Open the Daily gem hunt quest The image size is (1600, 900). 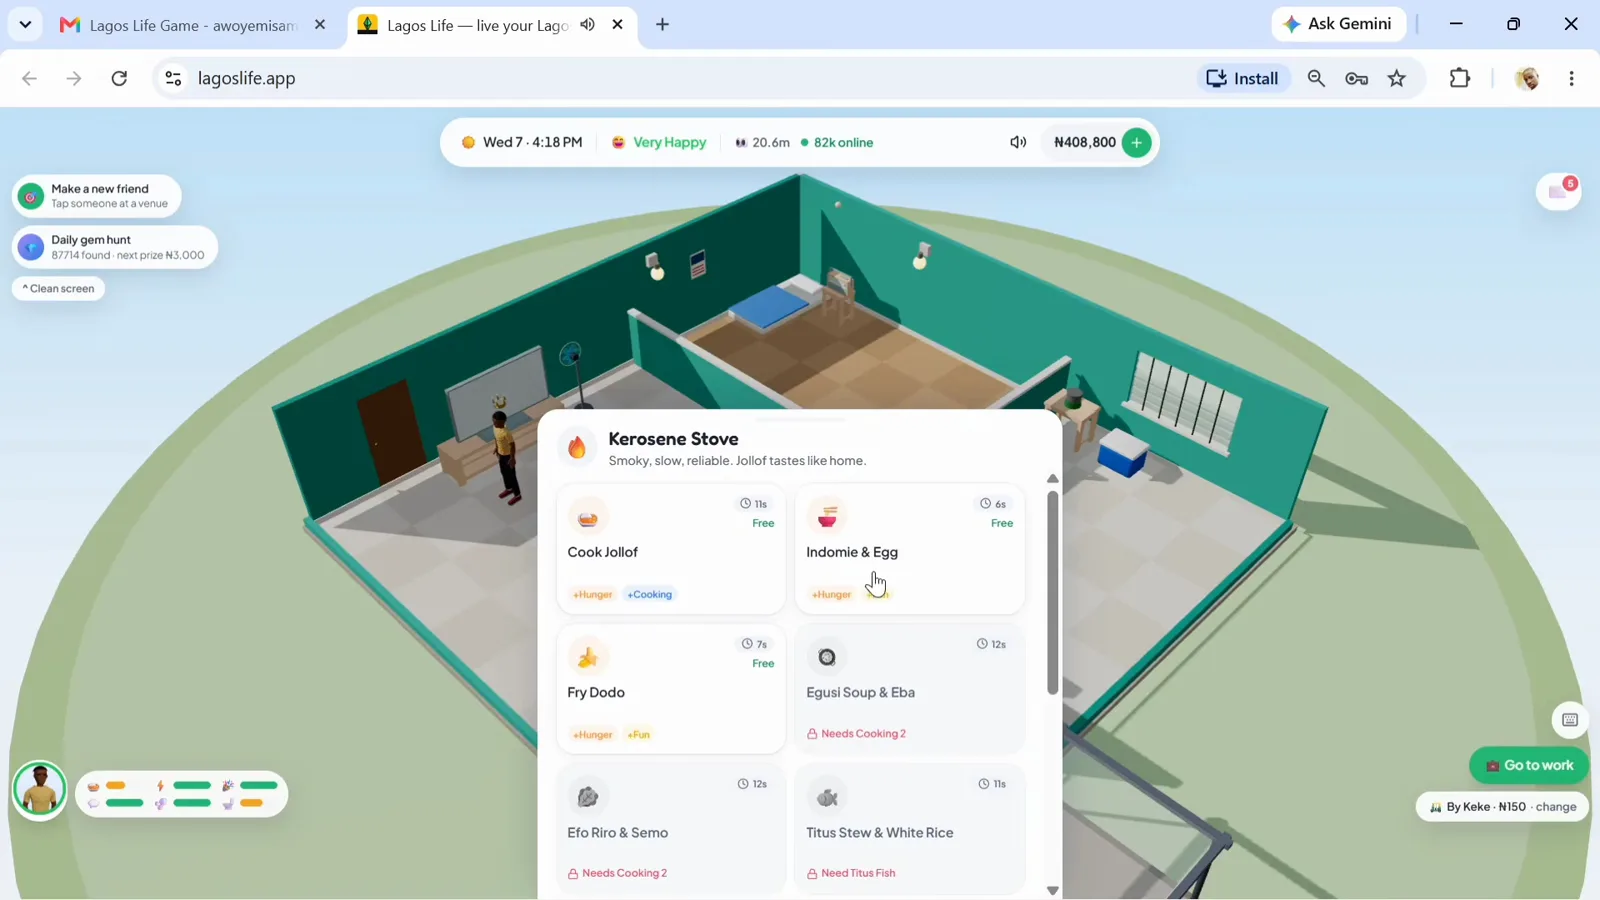[115, 247]
